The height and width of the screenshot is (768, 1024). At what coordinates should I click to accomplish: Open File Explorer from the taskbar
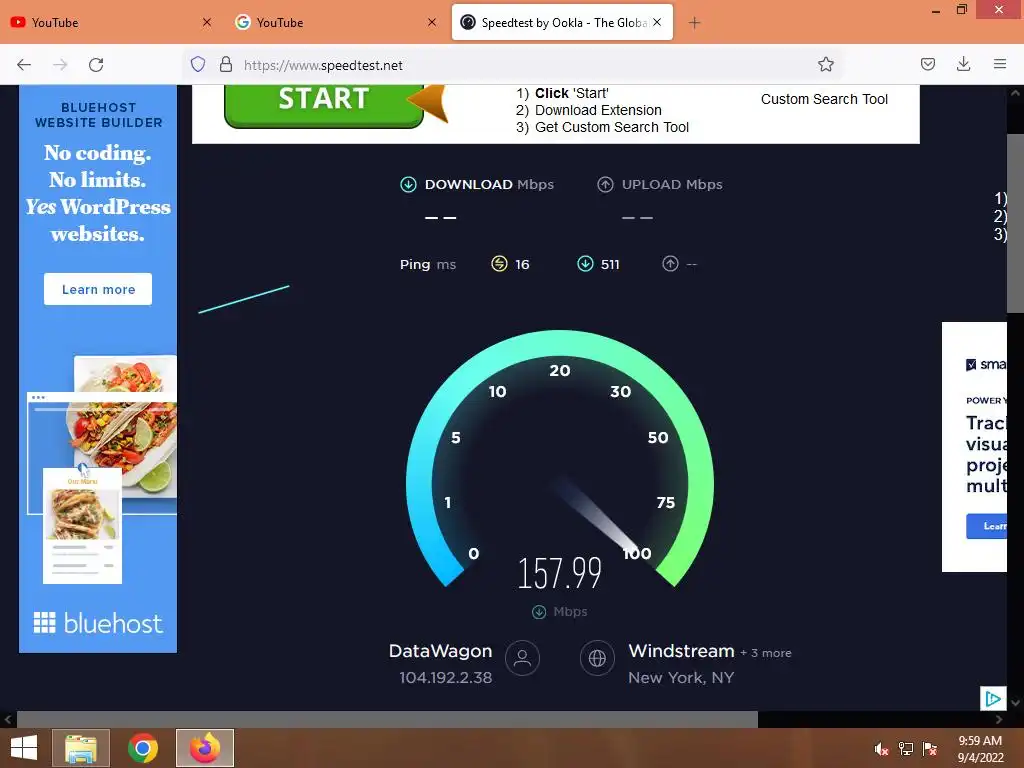click(81, 748)
